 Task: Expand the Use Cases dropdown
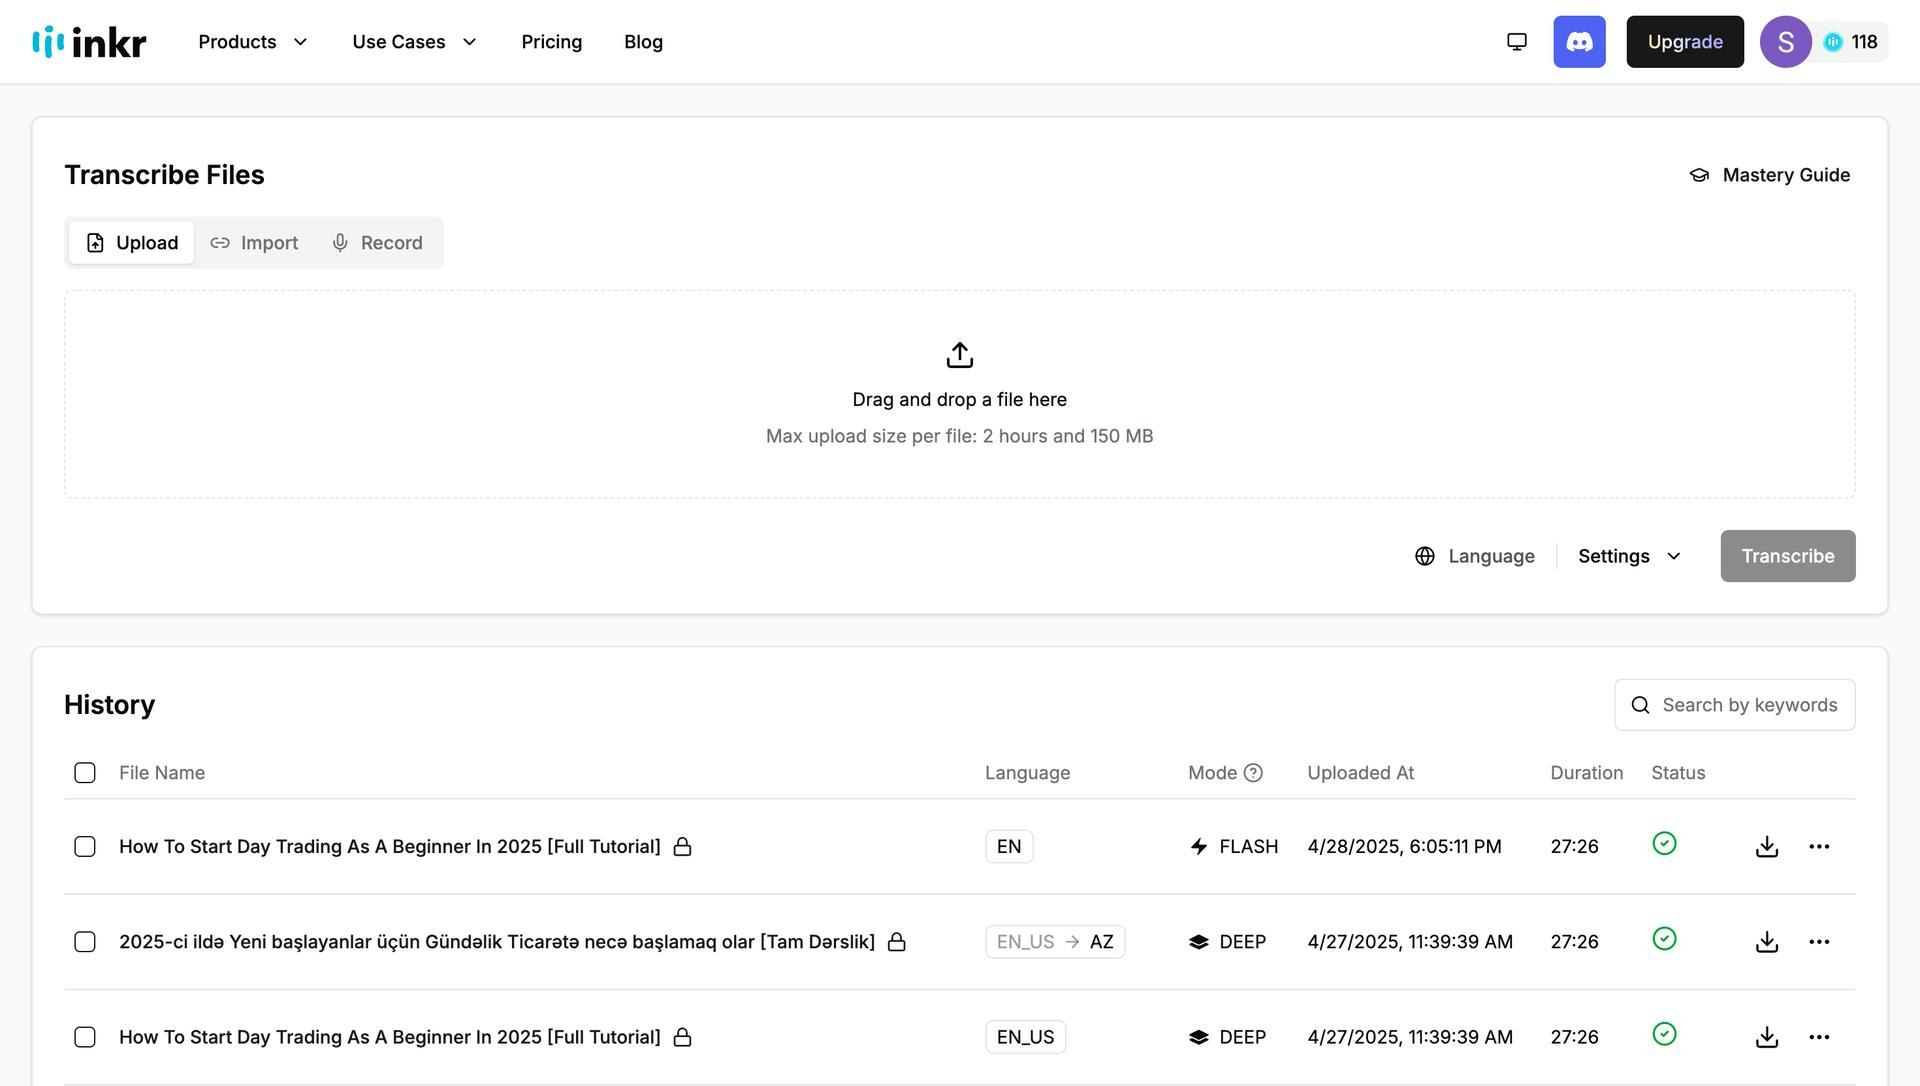[414, 42]
